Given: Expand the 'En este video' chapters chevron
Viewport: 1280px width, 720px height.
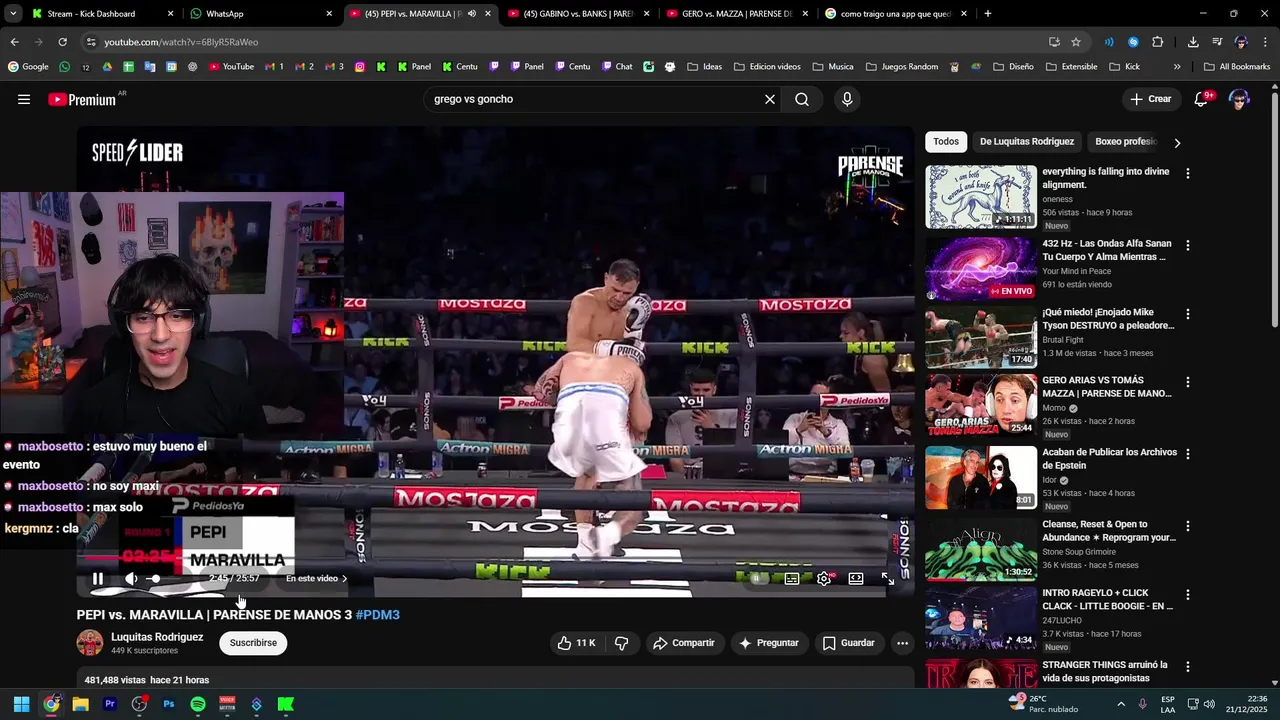Looking at the screenshot, I should tap(344, 578).
